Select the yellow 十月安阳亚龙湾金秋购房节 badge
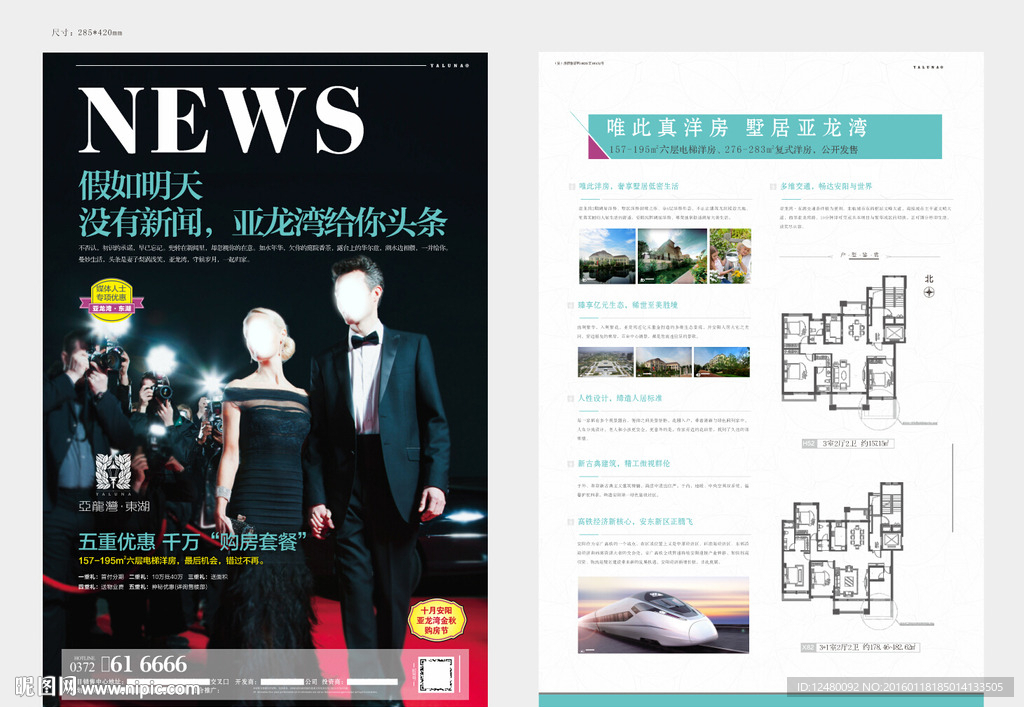 click(437, 620)
